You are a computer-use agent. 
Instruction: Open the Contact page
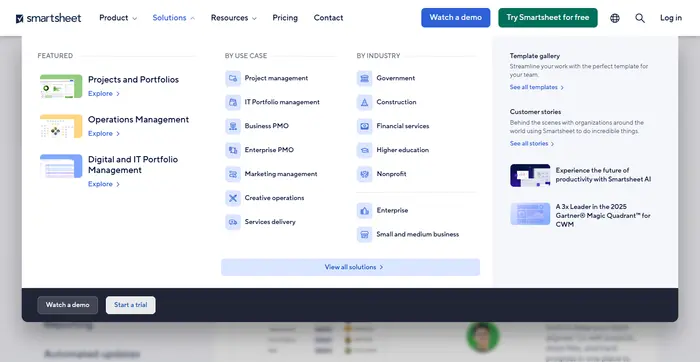pyautogui.click(x=328, y=18)
